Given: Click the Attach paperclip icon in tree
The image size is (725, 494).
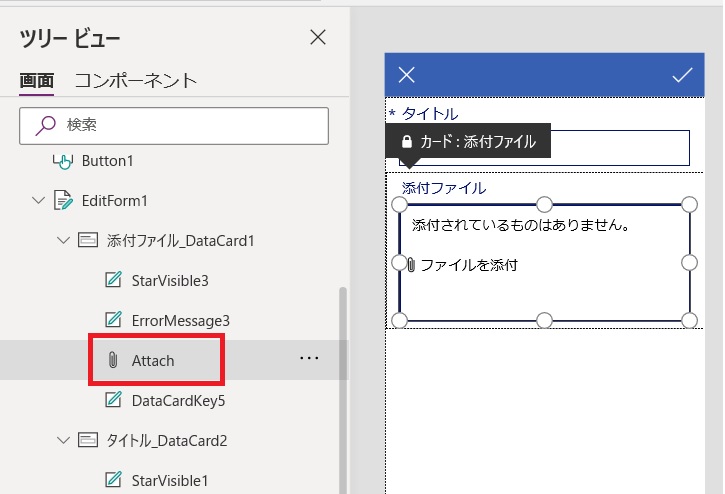Looking at the screenshot, I should tap(113, 360).
